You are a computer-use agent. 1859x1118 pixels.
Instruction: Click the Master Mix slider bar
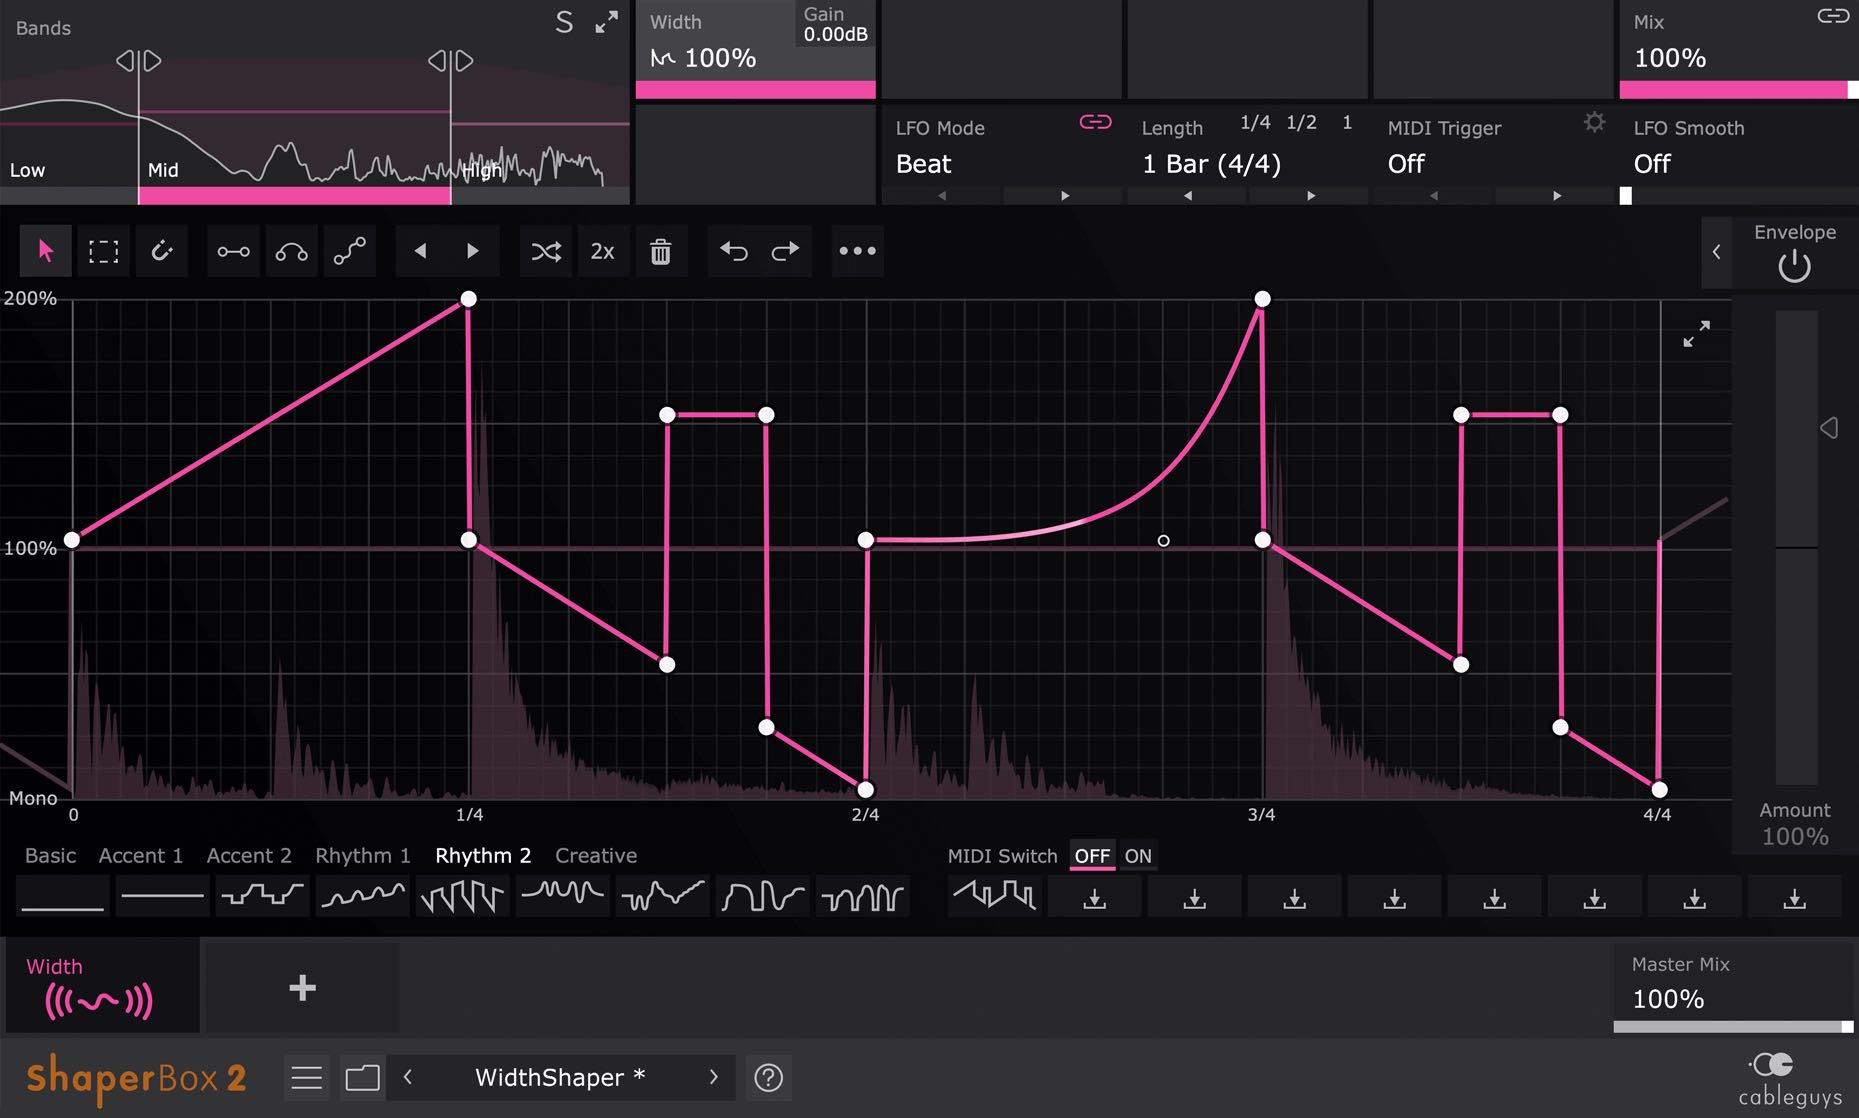(x=1732, y=1027)
